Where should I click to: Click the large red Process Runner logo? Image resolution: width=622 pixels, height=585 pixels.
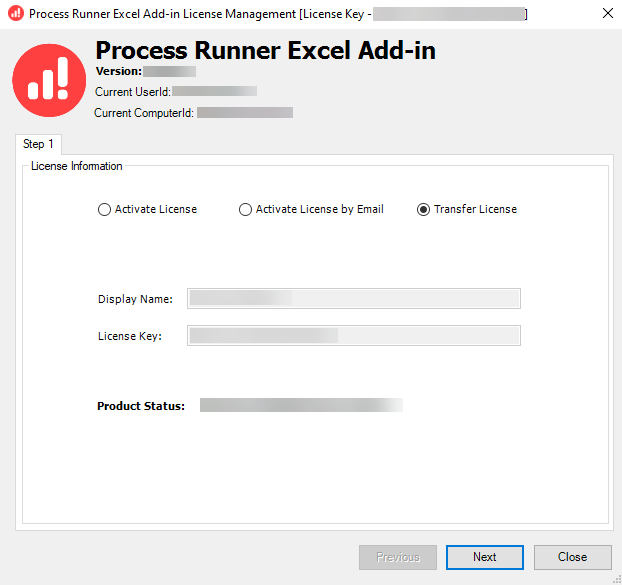tap(49, 80)
